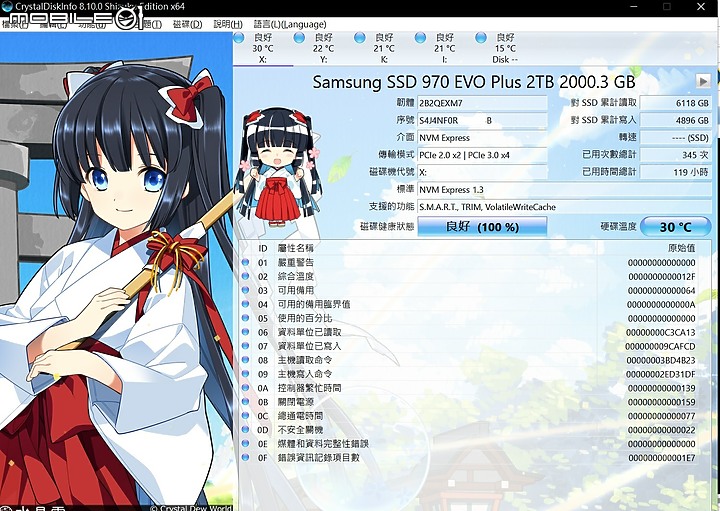Select drive K: status icon at 21 °C
720x511 pixels.
(360, 38)
